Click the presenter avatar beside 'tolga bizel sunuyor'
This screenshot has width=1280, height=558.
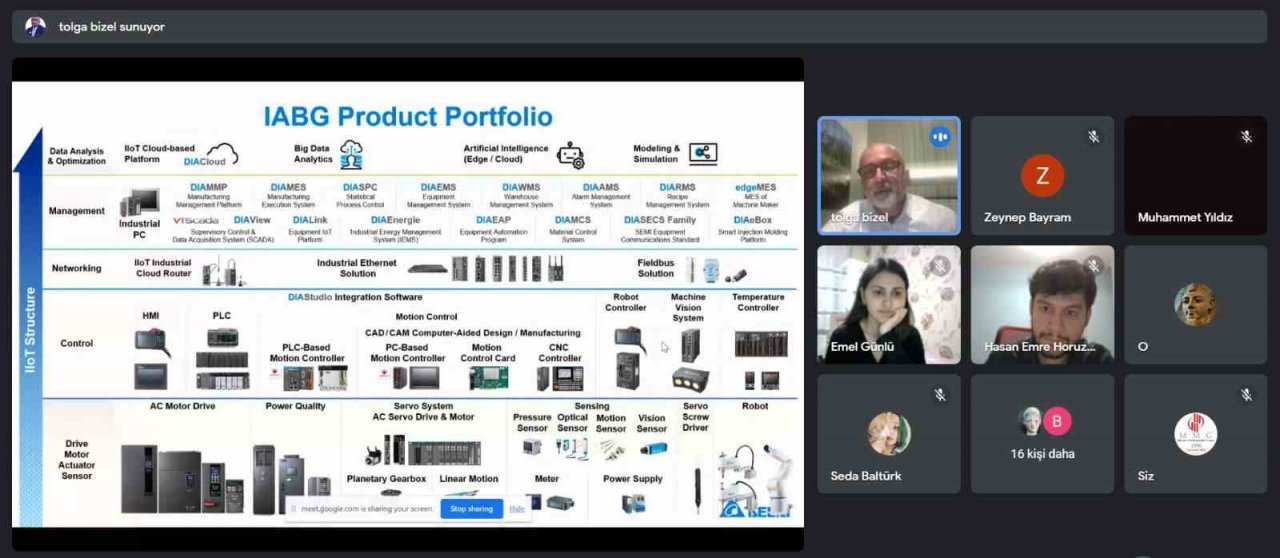pyautogui.click(x=35, y=27)
